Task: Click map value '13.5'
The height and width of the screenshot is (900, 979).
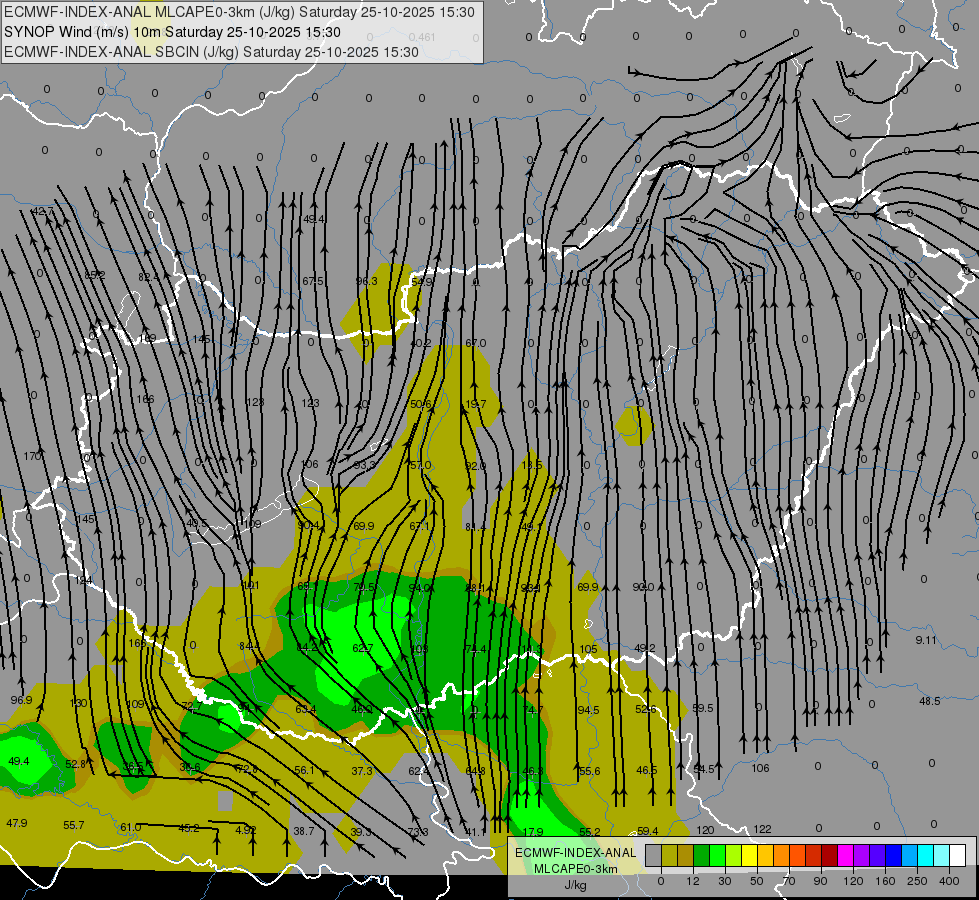Action: (531, 465)
